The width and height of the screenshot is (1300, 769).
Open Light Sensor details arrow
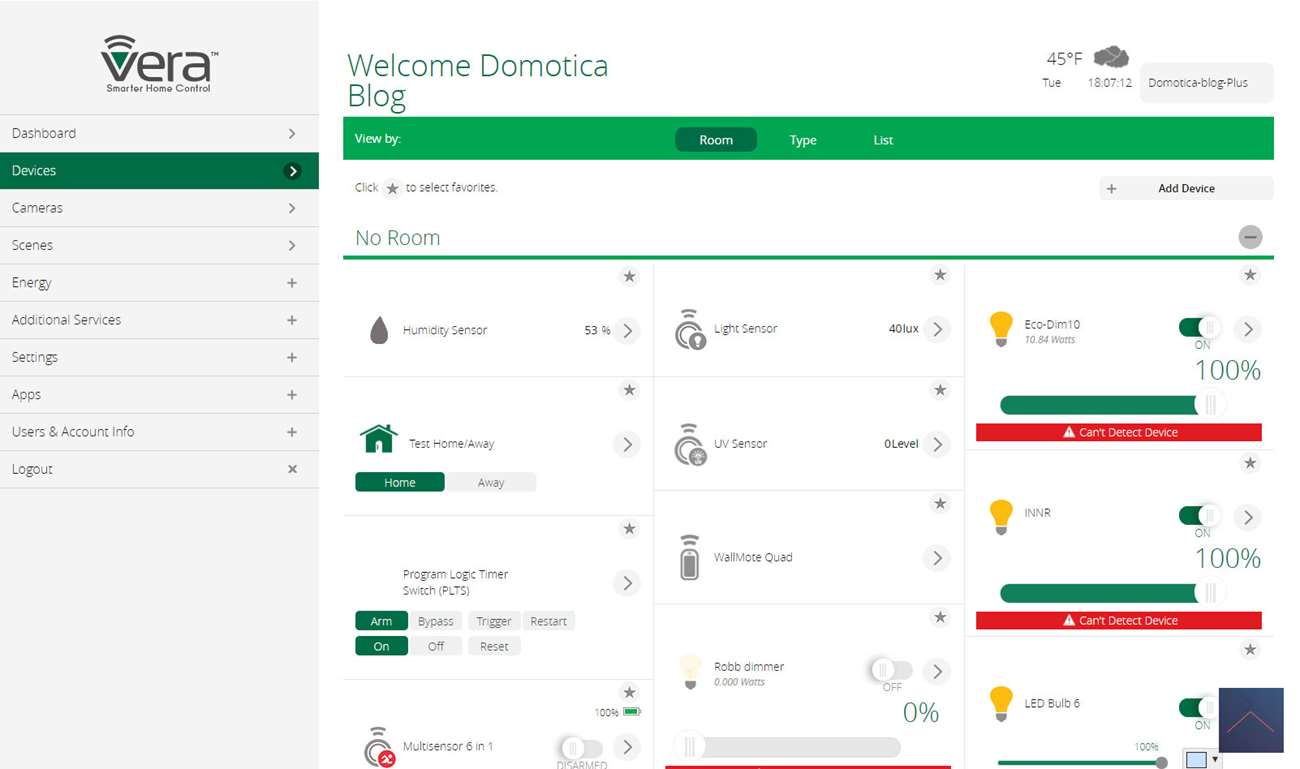(937, 329)
